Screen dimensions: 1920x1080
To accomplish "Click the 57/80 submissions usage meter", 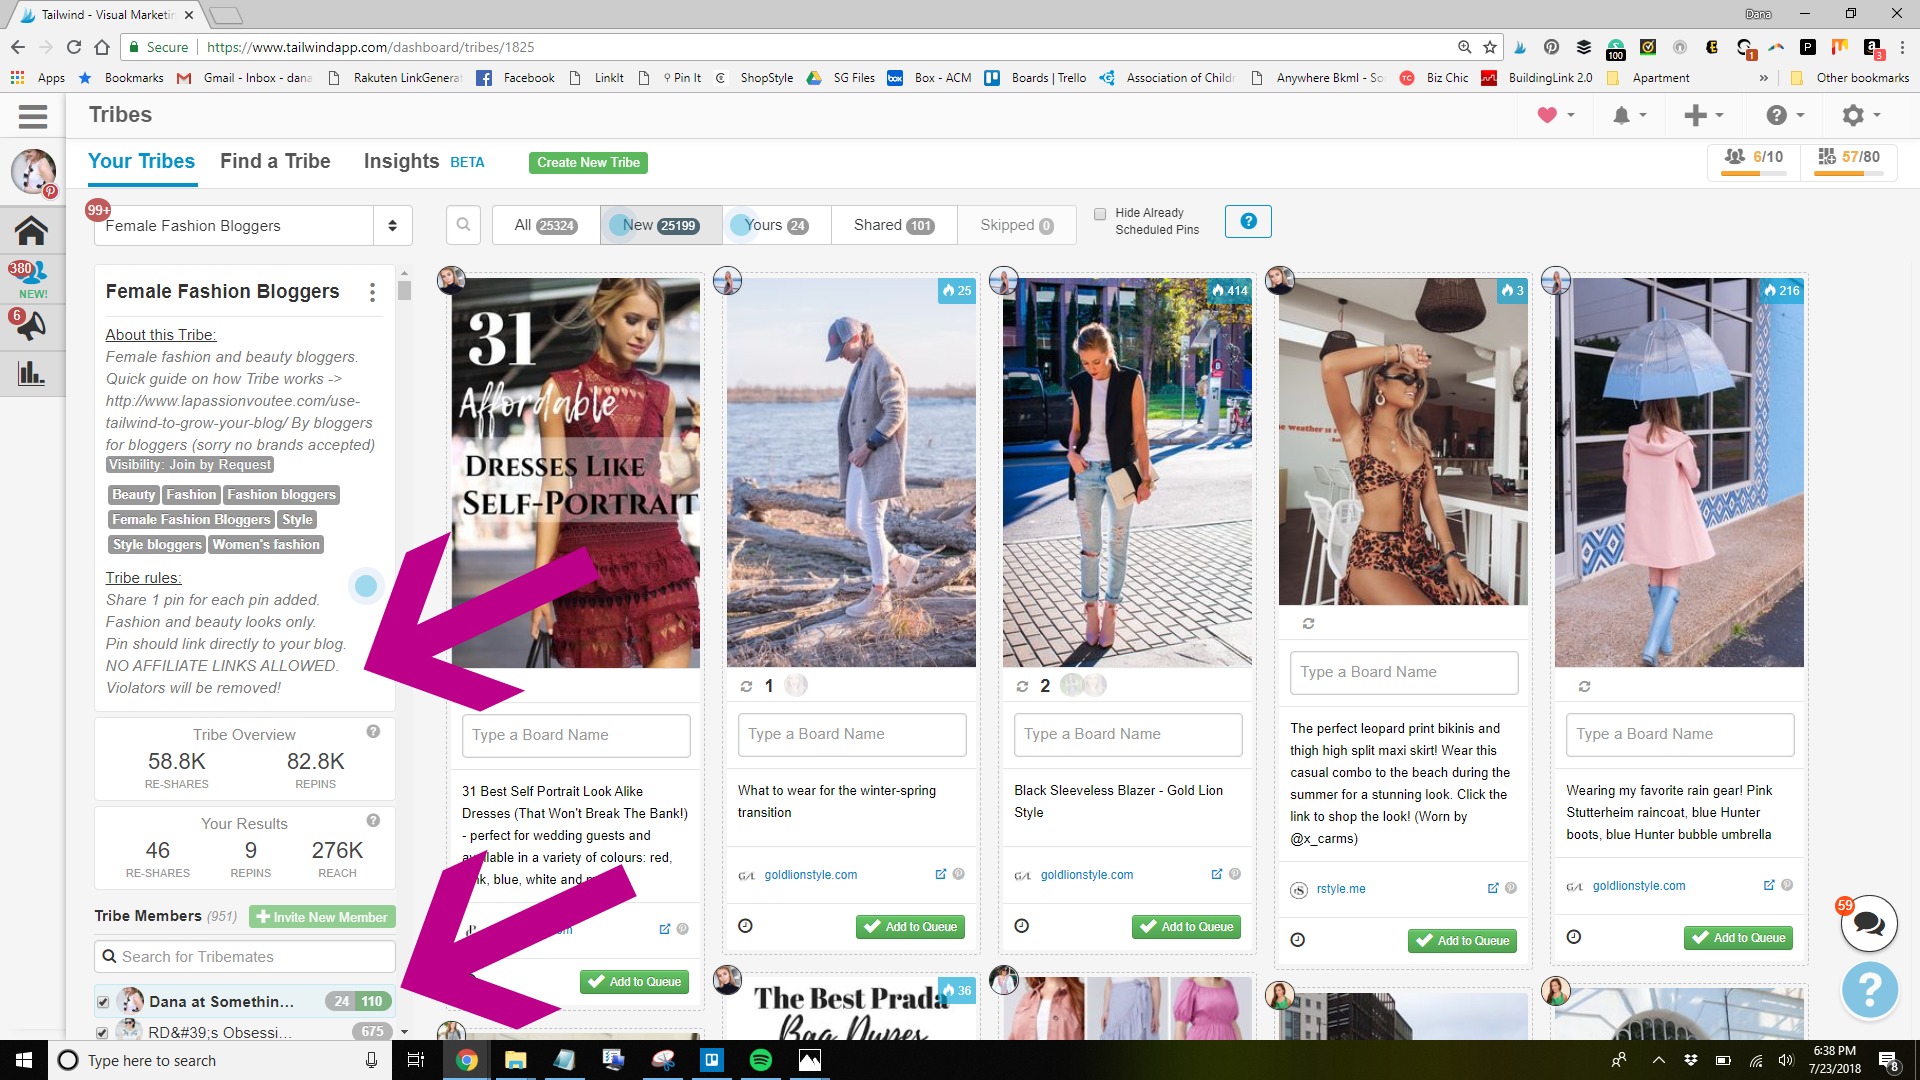I will [1848, 160].
